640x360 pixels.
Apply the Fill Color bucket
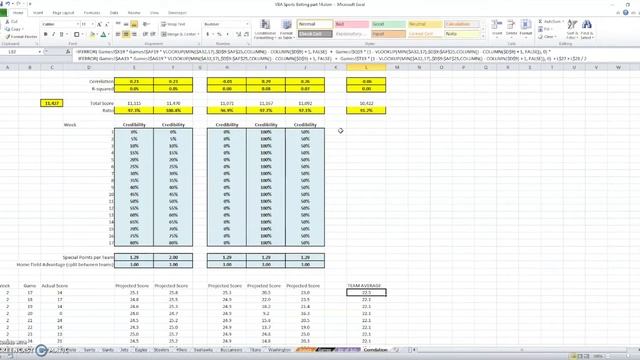(92, 35)
